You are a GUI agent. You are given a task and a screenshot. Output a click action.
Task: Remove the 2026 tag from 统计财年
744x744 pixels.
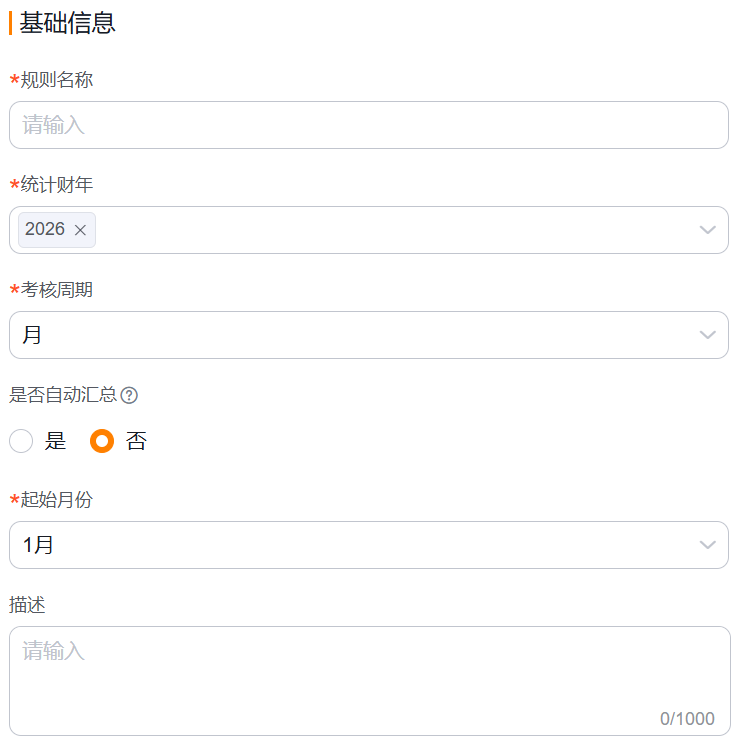[x=81, y=230]
